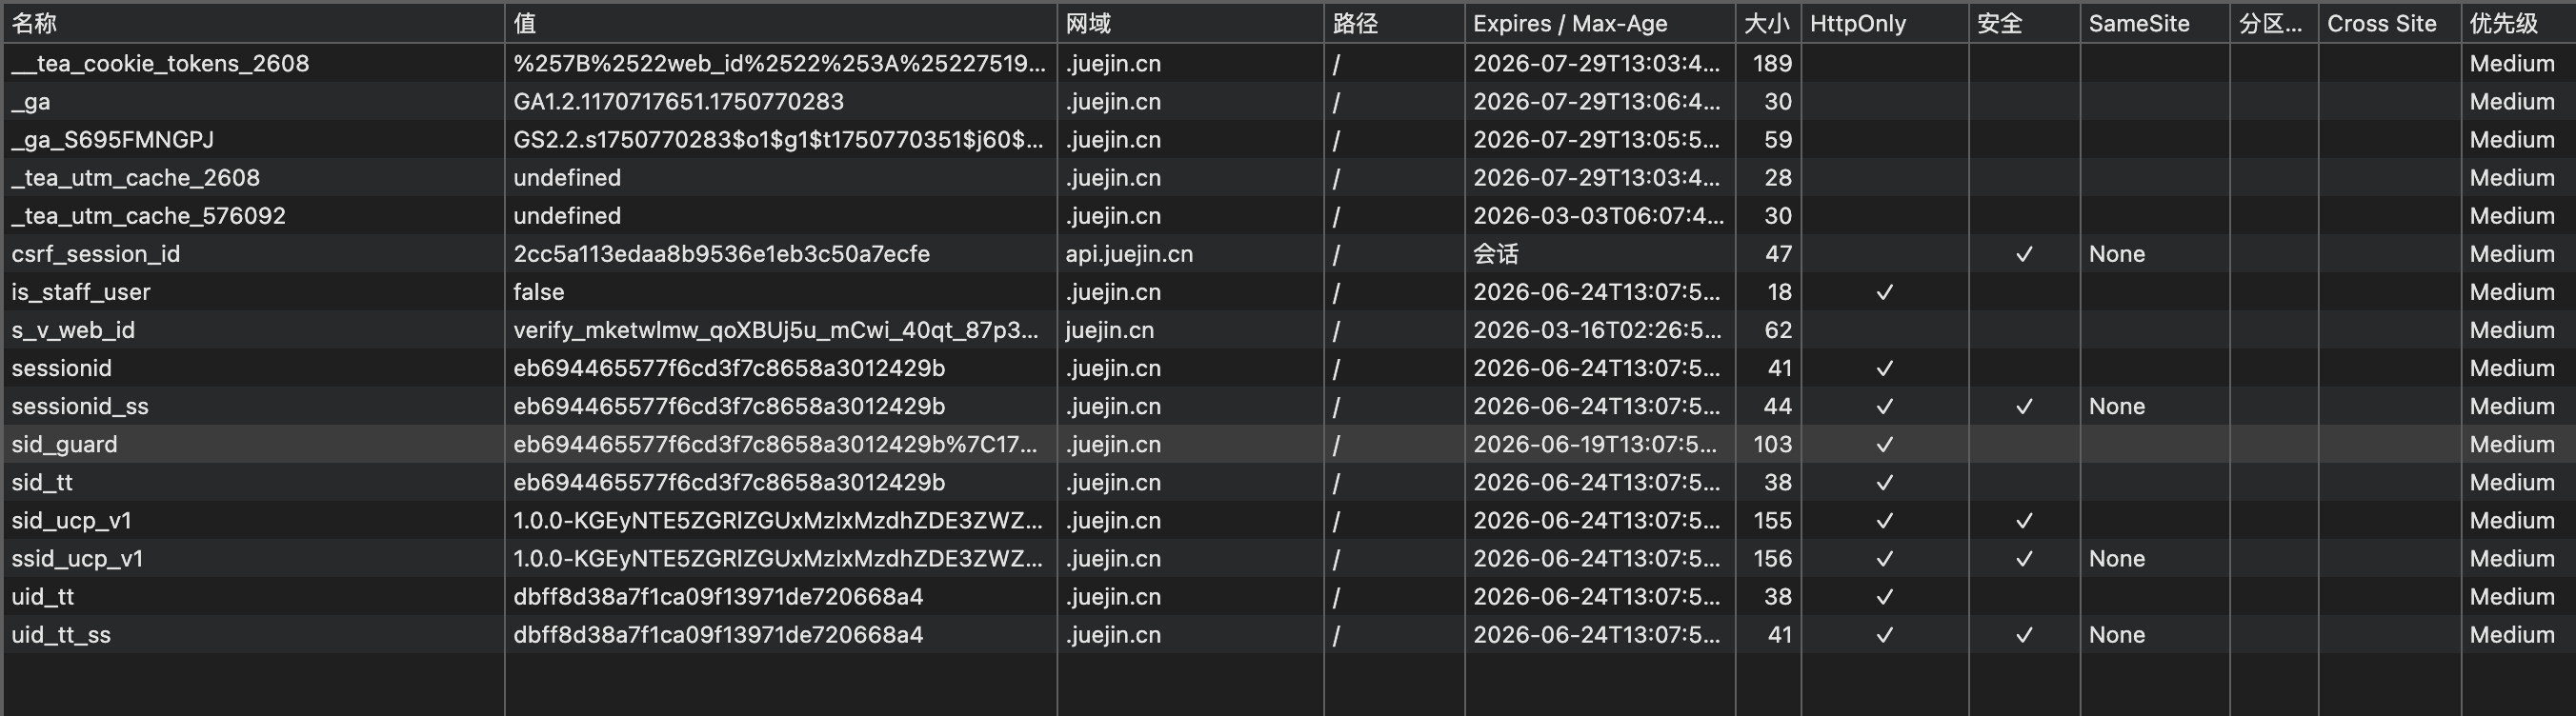Select the sid_tt cookie name
The image size is (2576, 716).
click(x=42, y=482)
